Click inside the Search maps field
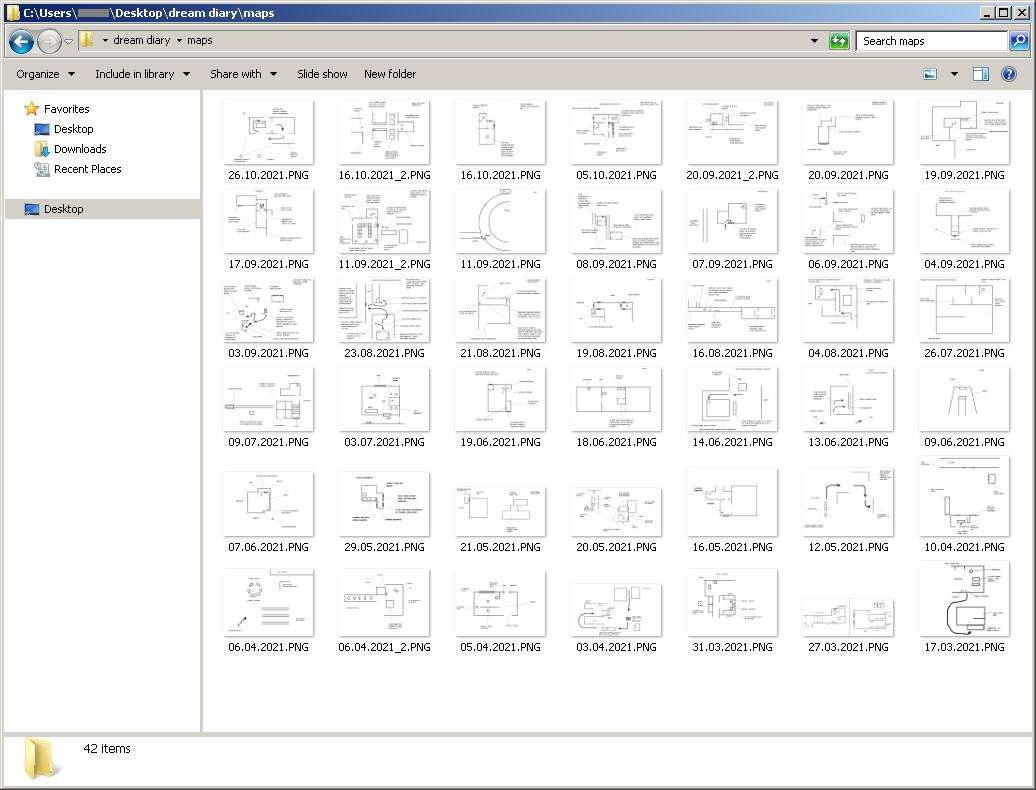 point(930,41)
